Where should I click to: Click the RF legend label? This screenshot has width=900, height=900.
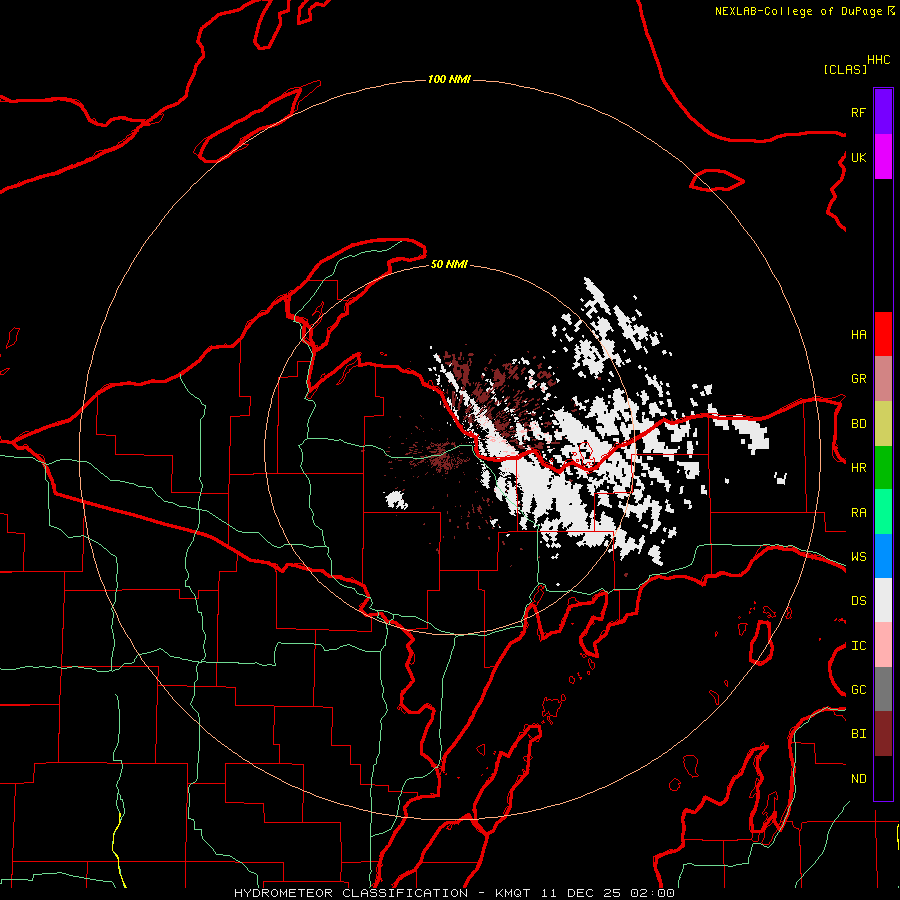(x=858, y=112)
